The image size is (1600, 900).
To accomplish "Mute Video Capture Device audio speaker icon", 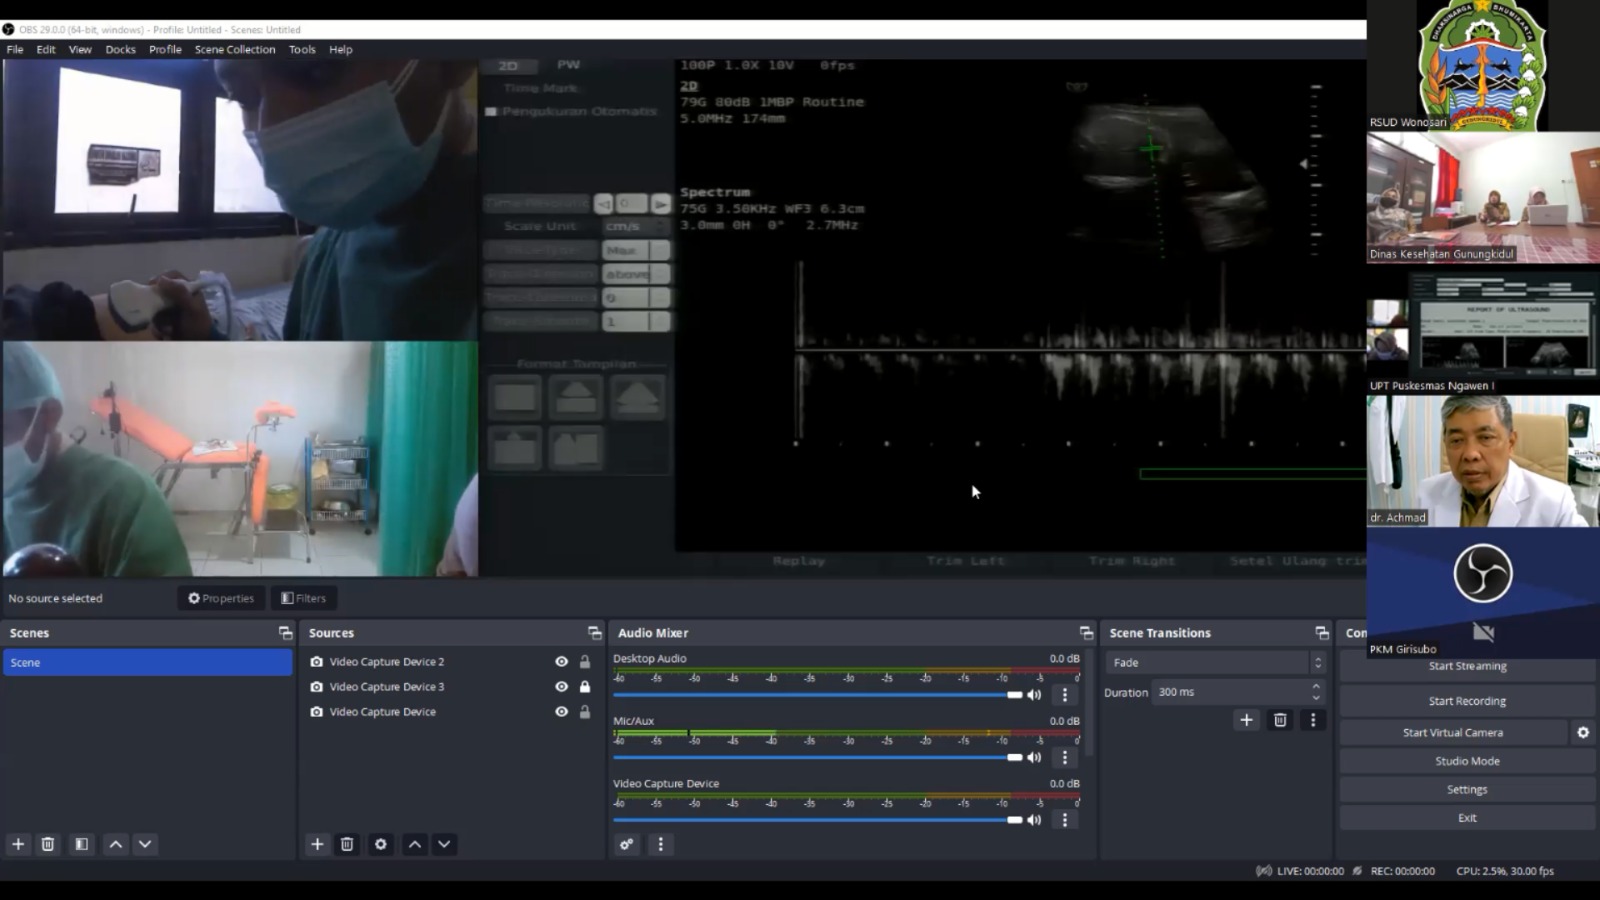I will [x=1034, y=820].
